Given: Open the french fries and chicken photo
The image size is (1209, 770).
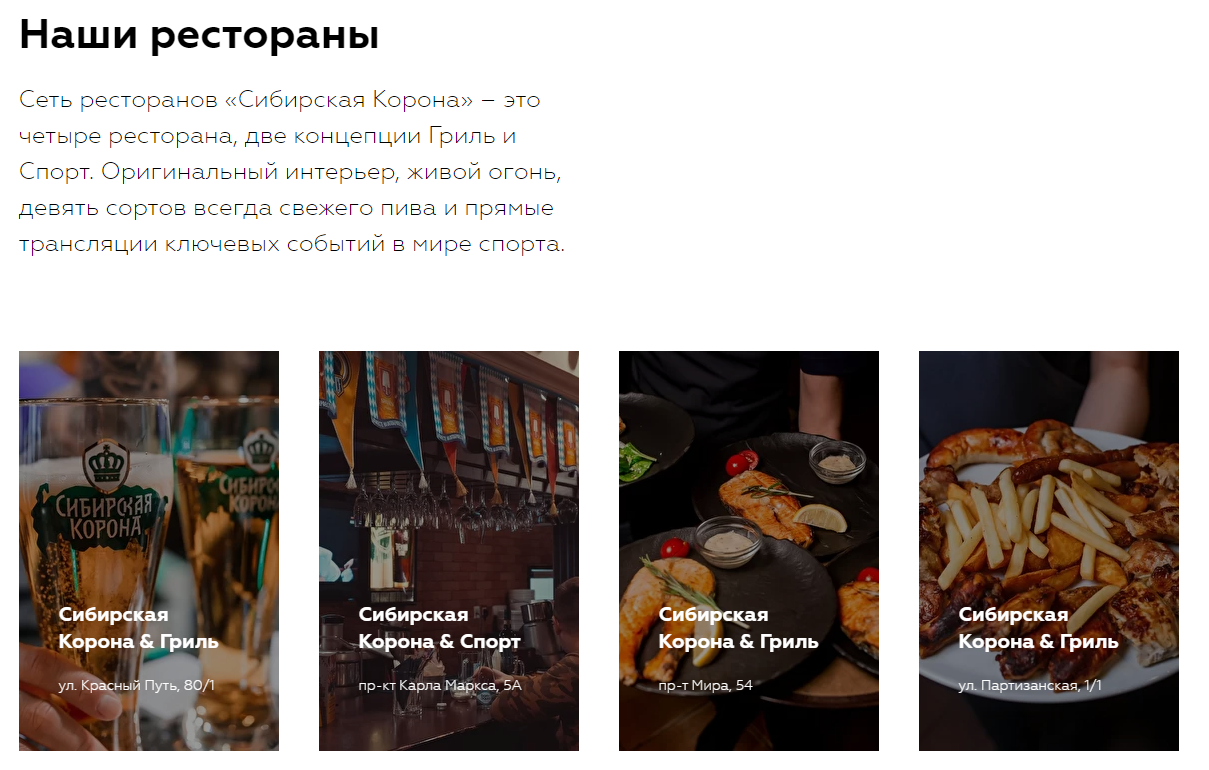Looking at the screenshot, I should (1049, 550).
